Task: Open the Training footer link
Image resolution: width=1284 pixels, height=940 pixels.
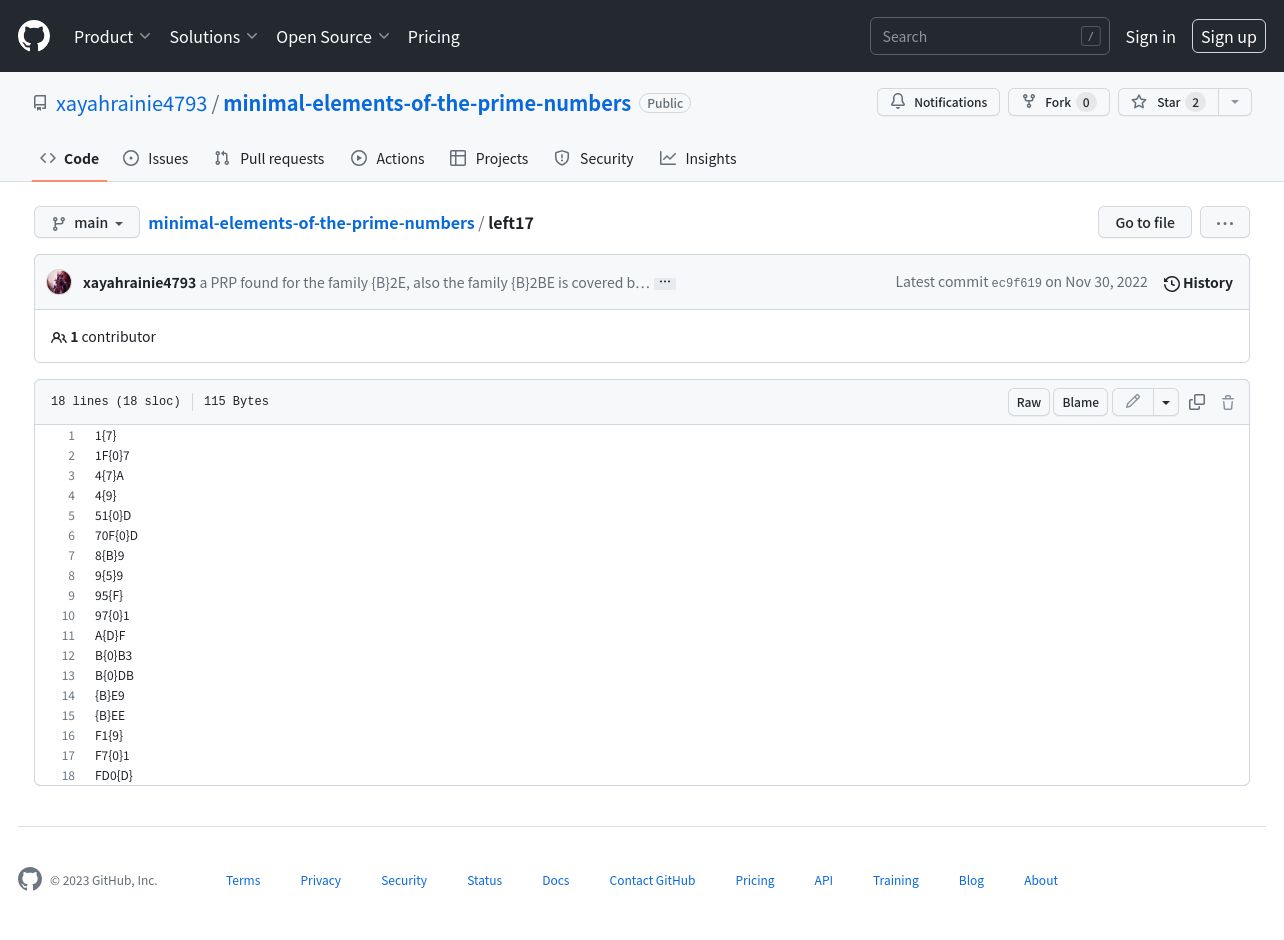Action: click(896, 880)
